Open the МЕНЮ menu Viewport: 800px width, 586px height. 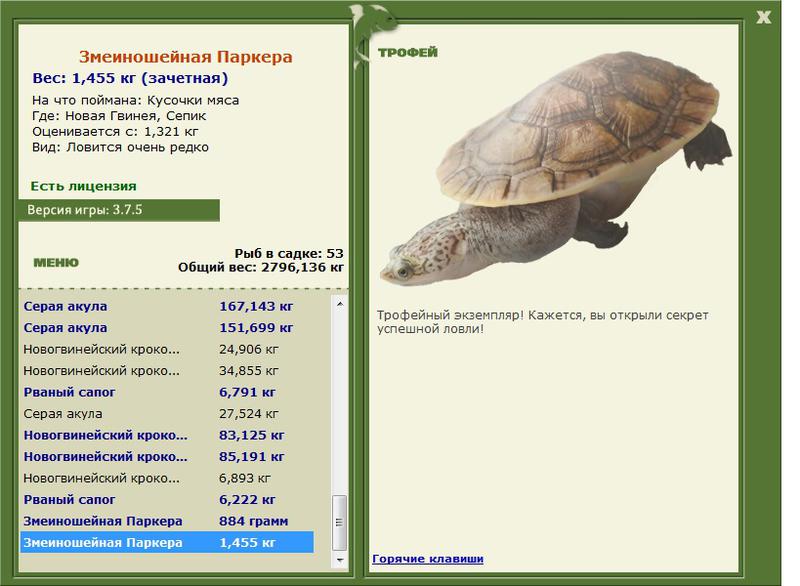click(56, 263)
